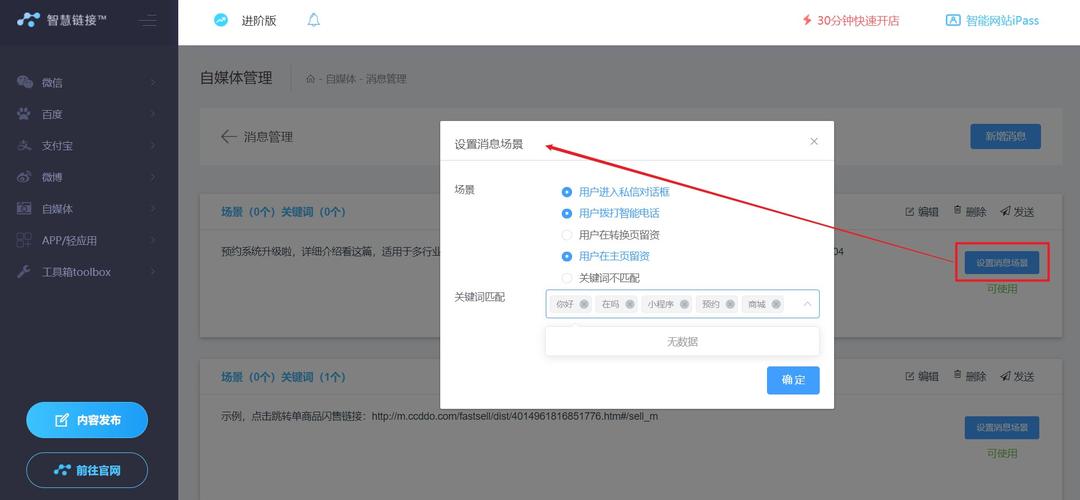Click 发送 on the first message card
The height and width of the screenshot is (500, 1080).
[x=1017, y=212]
